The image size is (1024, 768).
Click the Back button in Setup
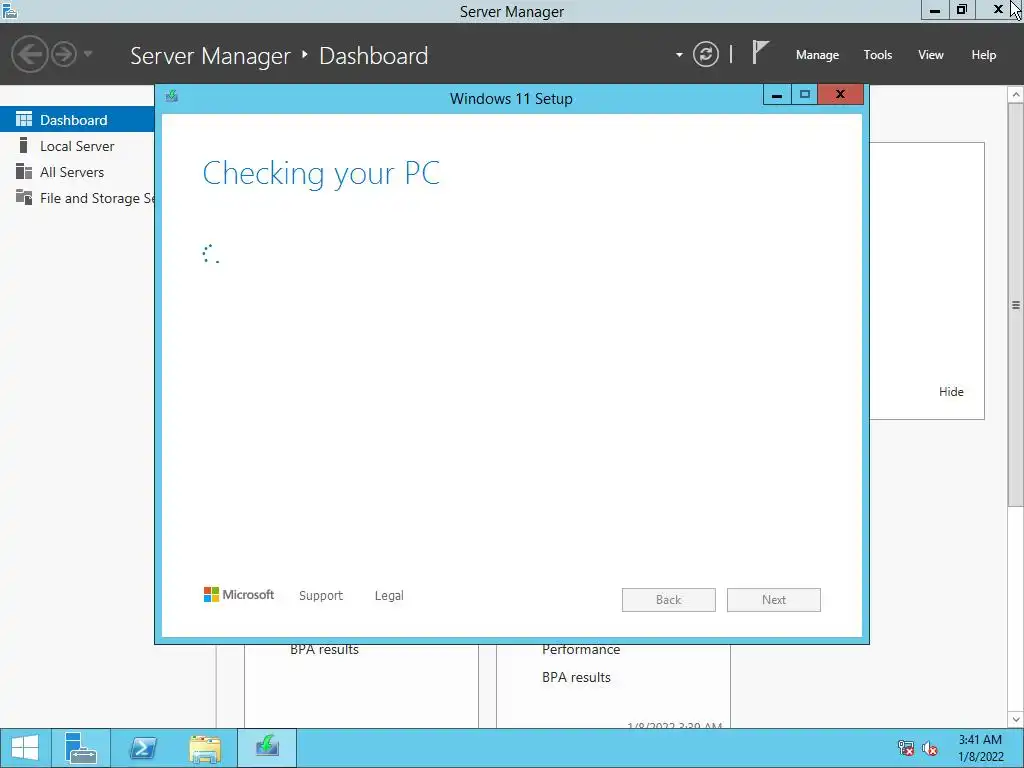pyautogui.click(x=669, y=600)
